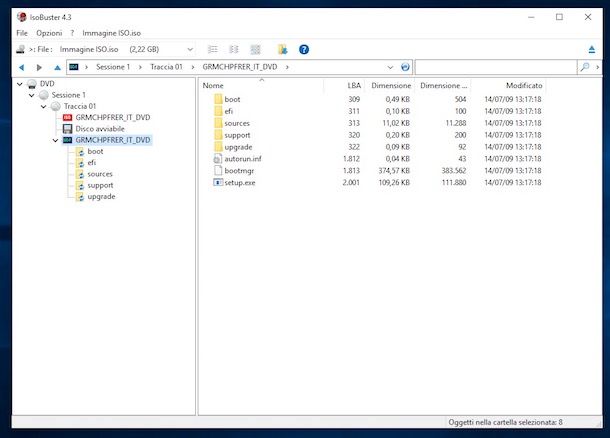This screenshot has width=610, height=438.
Task: Select sources folder in file list
Action: tap(237, 123)
